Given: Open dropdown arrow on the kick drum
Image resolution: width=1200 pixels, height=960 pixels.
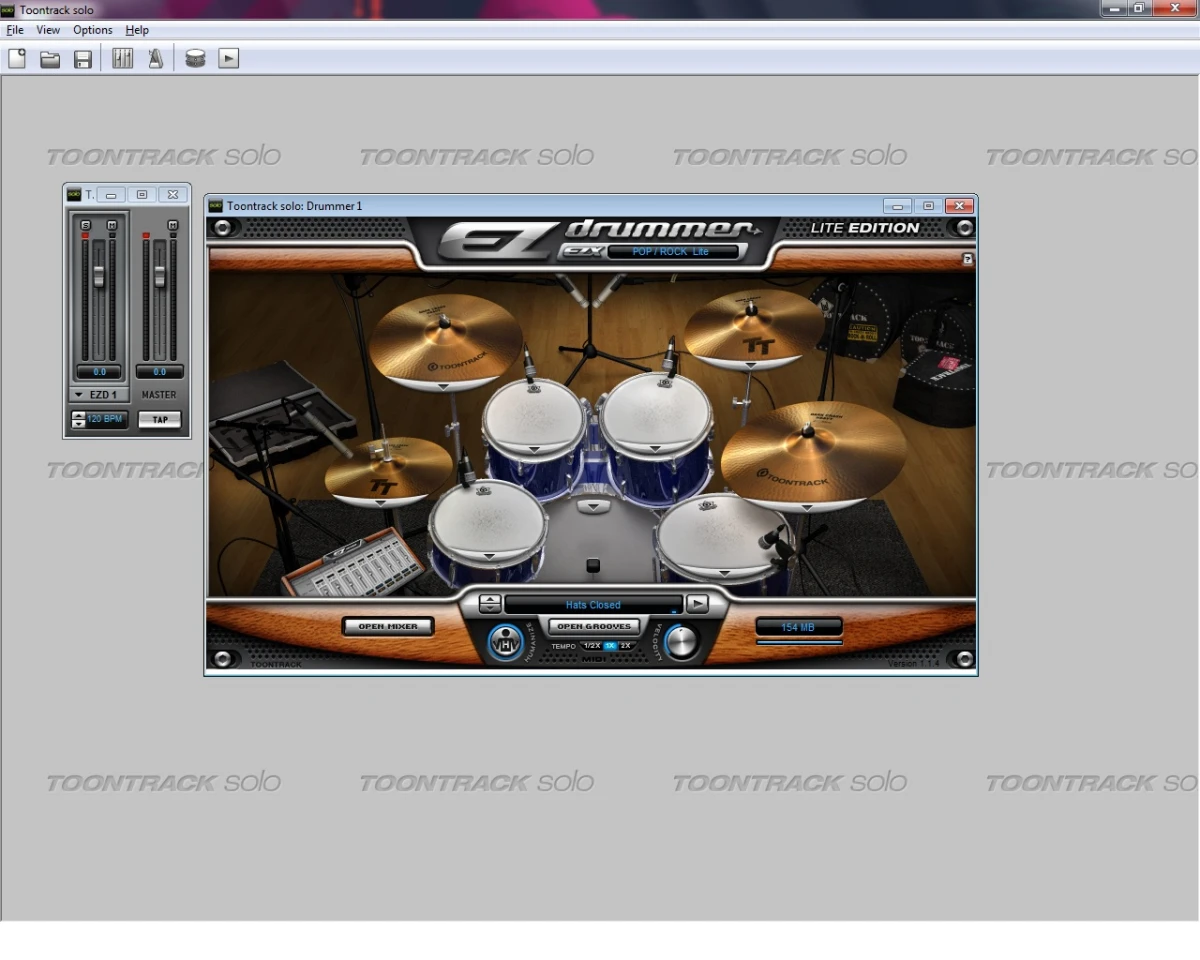Looking at the screenshot, I should click(x=594, y=507).
